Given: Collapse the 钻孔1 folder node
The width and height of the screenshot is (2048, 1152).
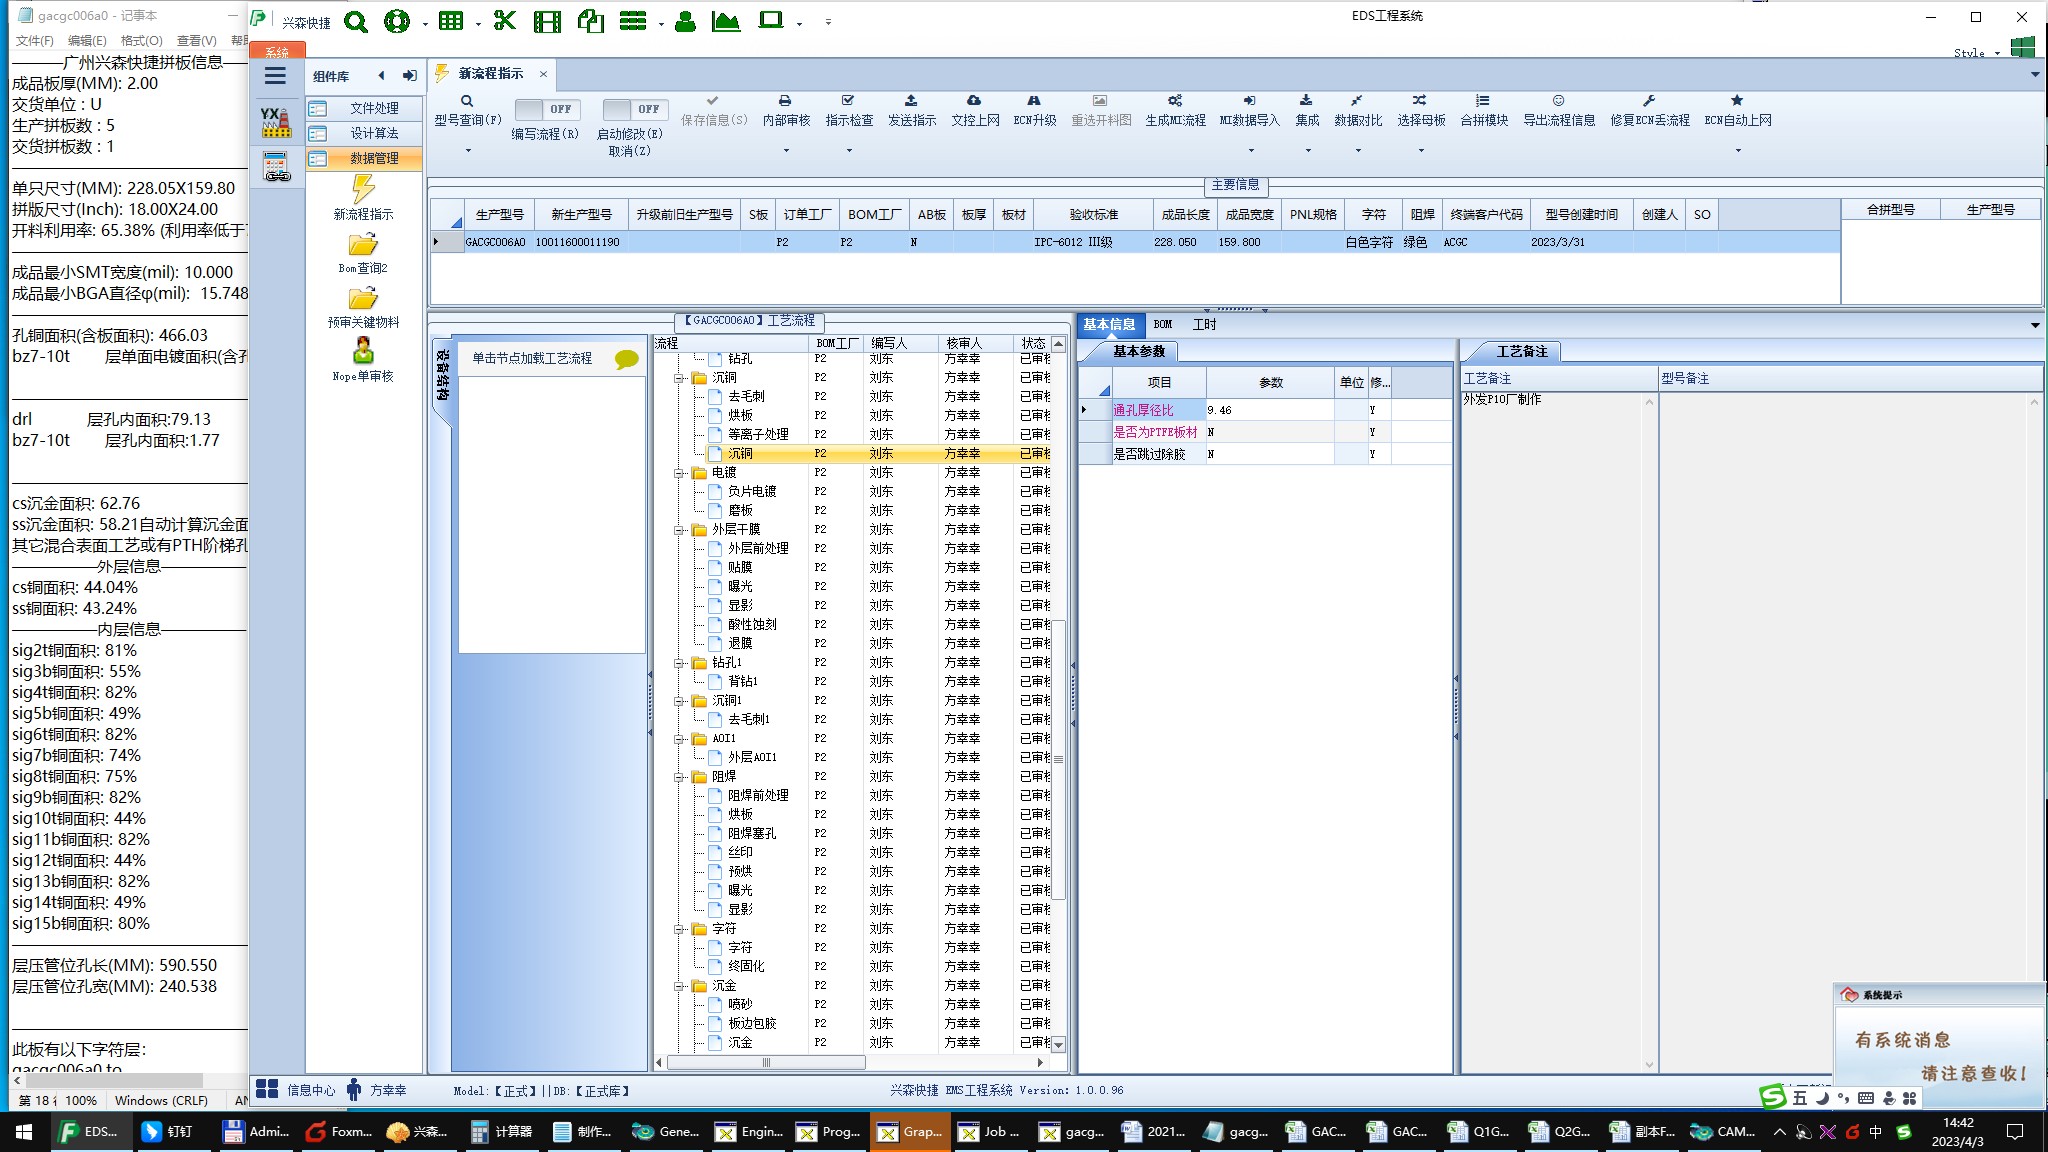Looking at the screenshot, I should (679, 663).
